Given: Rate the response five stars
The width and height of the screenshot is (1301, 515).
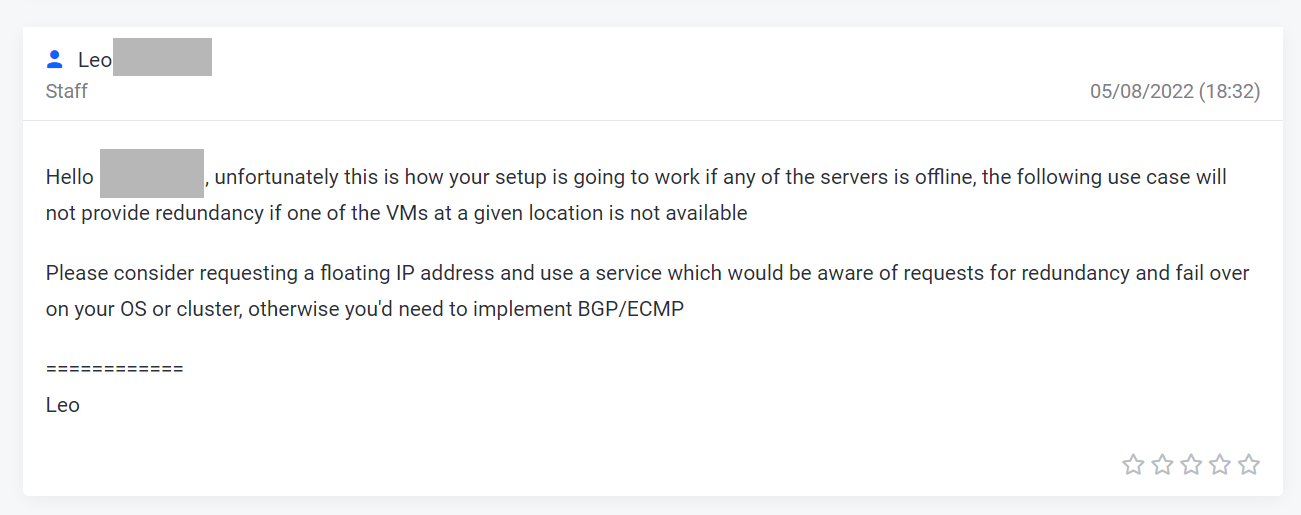Looking at the screenshot, I should click(x=1248, y=464).
